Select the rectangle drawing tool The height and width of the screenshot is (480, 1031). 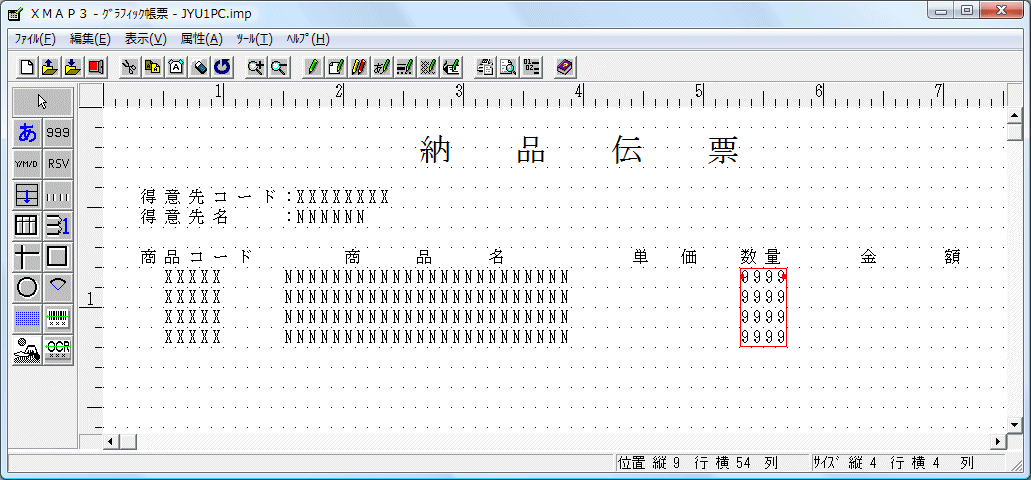59,256
